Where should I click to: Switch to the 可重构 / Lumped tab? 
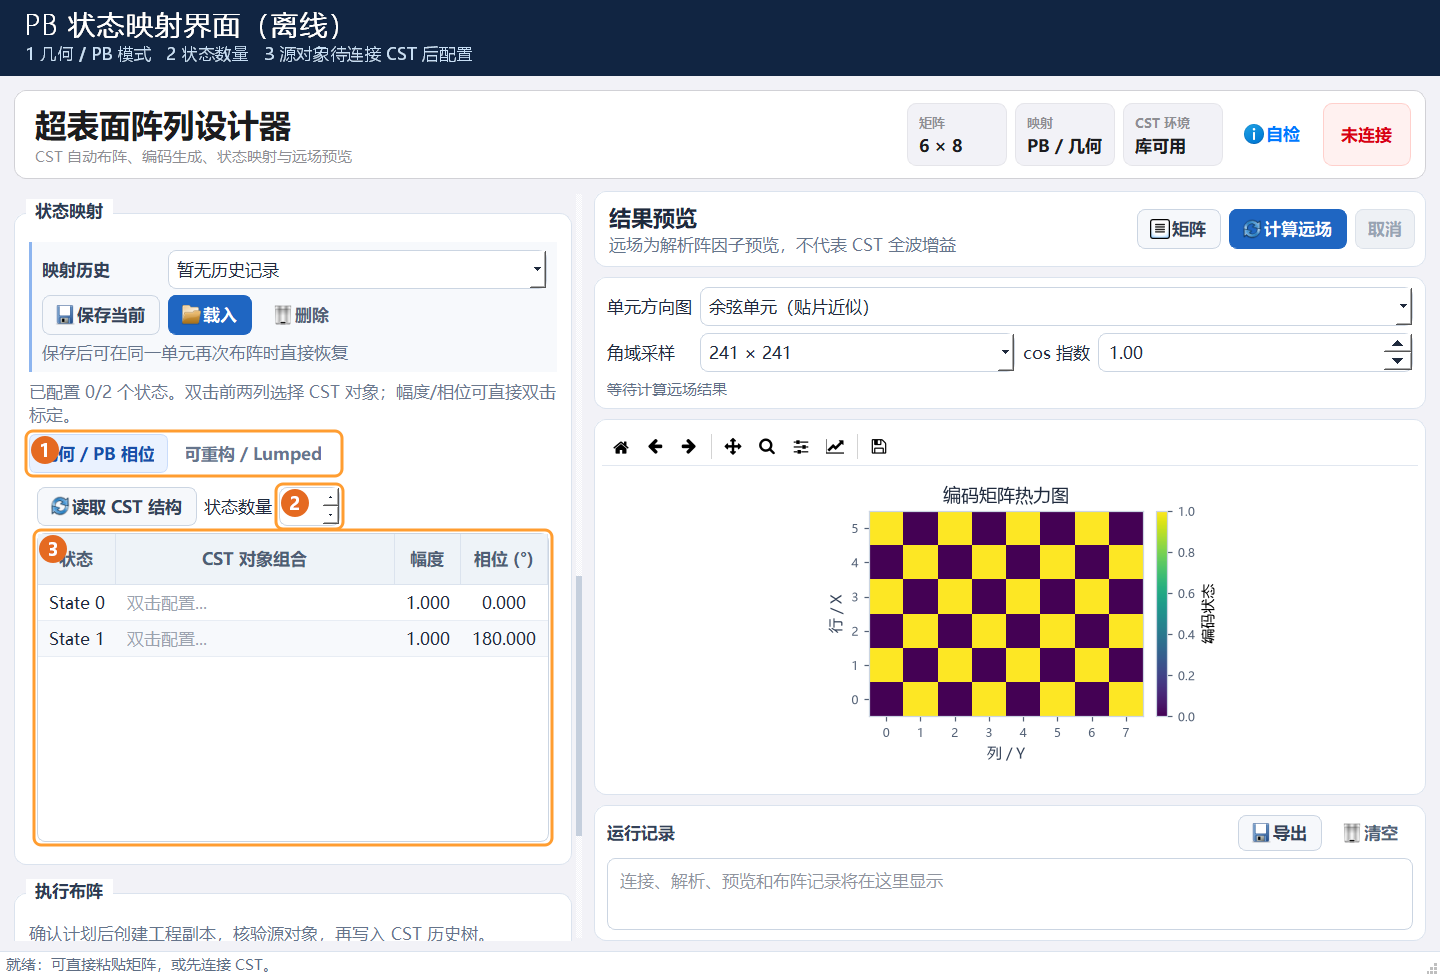[253, 454]
